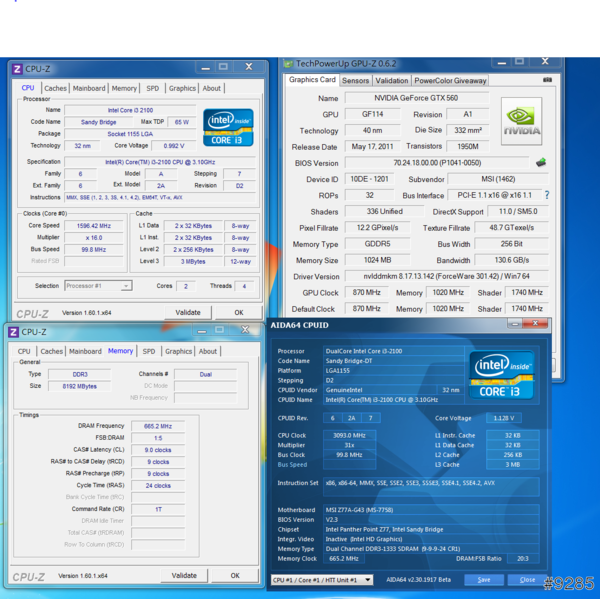
Task: Open the Processor #1 selection dropdown
Action: point(98,285)
